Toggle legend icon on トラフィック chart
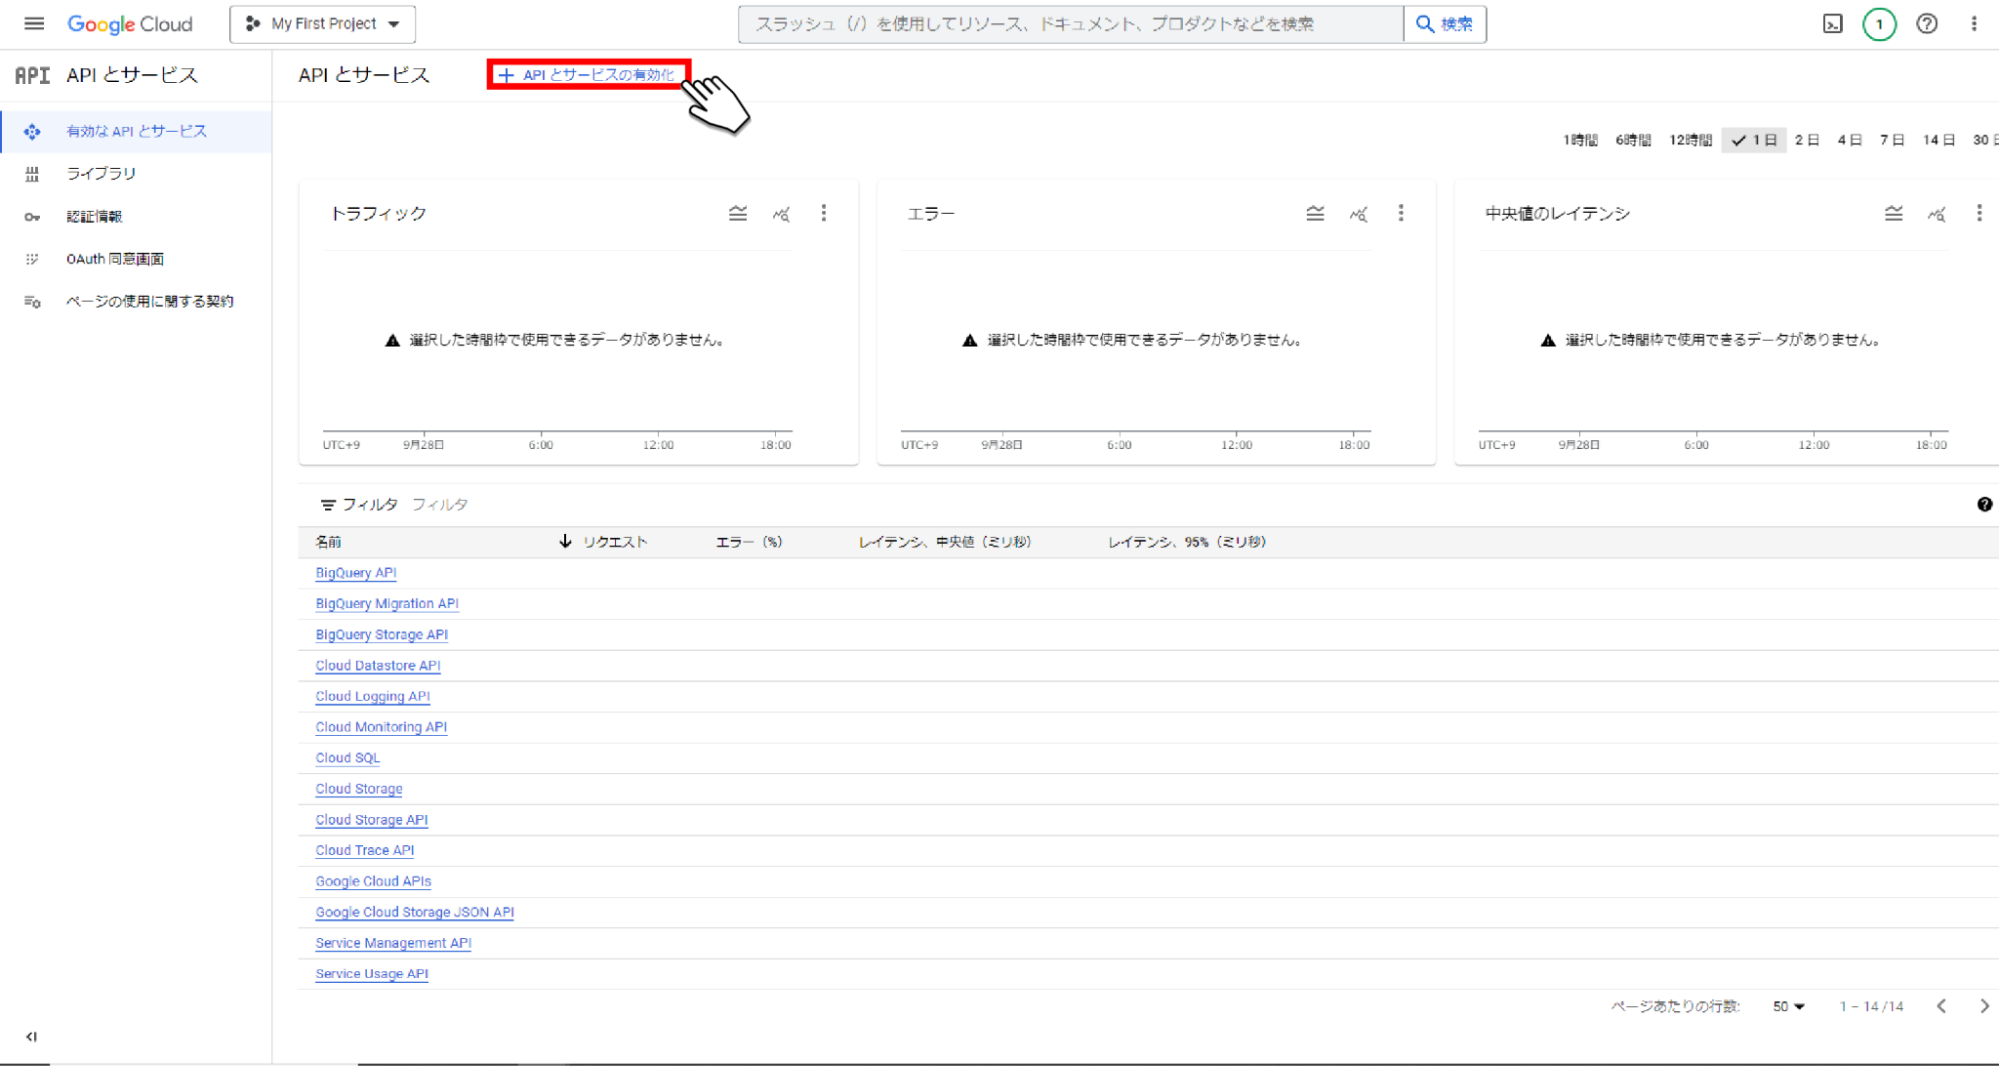The image size is (1999, 1066). pos(738,213)
